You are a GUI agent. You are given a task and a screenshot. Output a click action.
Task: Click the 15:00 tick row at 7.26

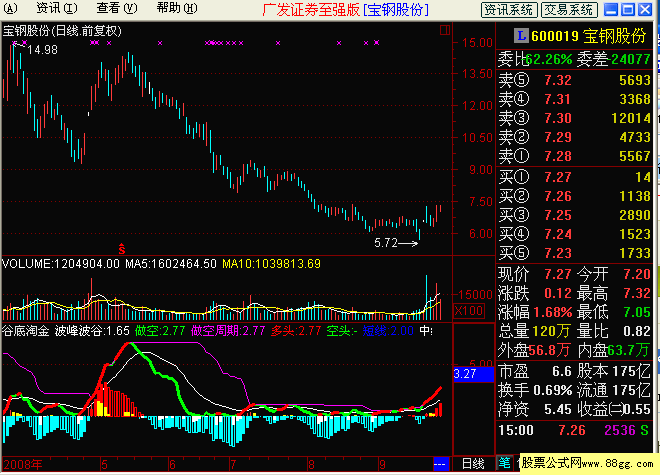(574, 430)
